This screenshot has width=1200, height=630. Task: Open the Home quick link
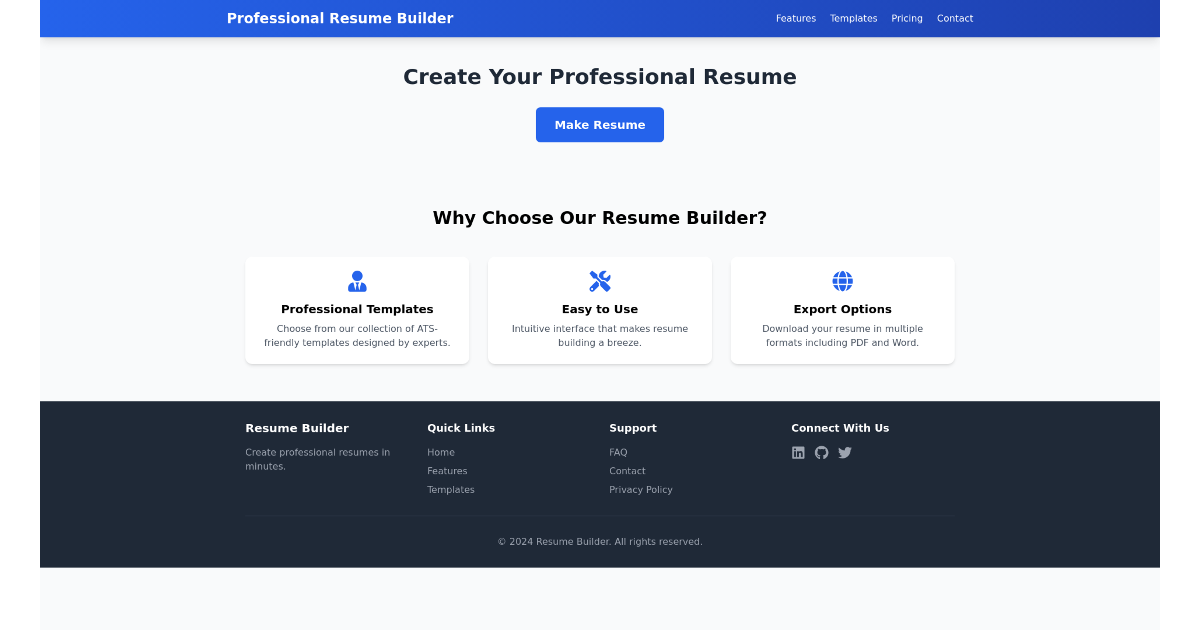tap(441, 452)
